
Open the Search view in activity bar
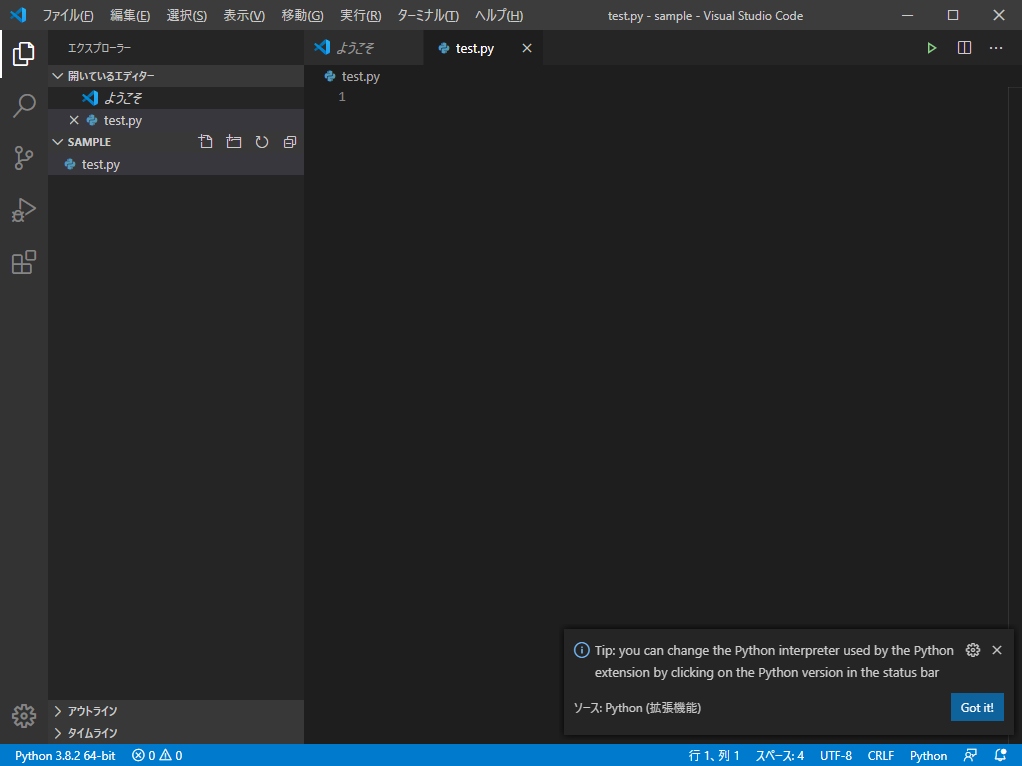24,106
